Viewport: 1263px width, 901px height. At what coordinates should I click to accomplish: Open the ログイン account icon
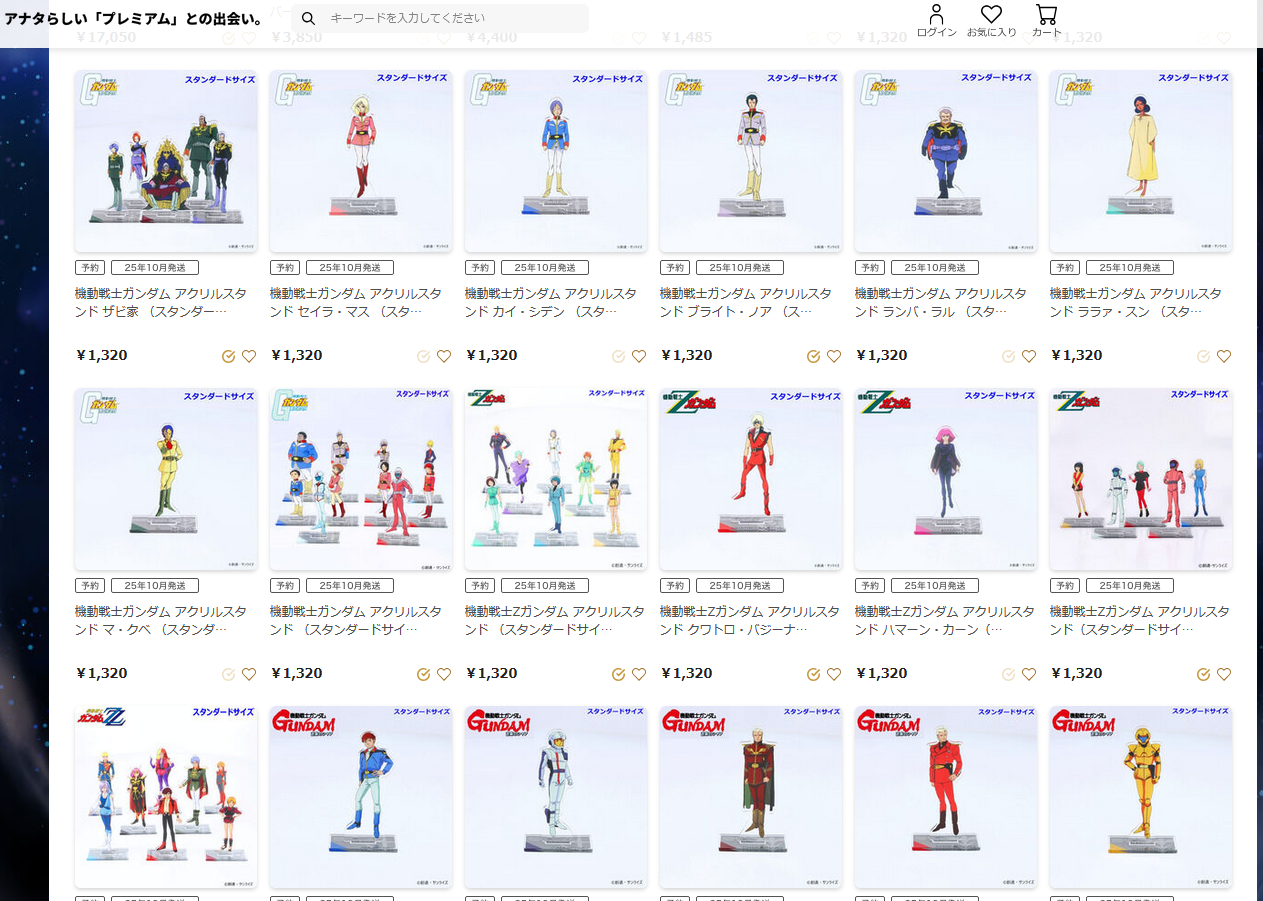click(936, 20)
